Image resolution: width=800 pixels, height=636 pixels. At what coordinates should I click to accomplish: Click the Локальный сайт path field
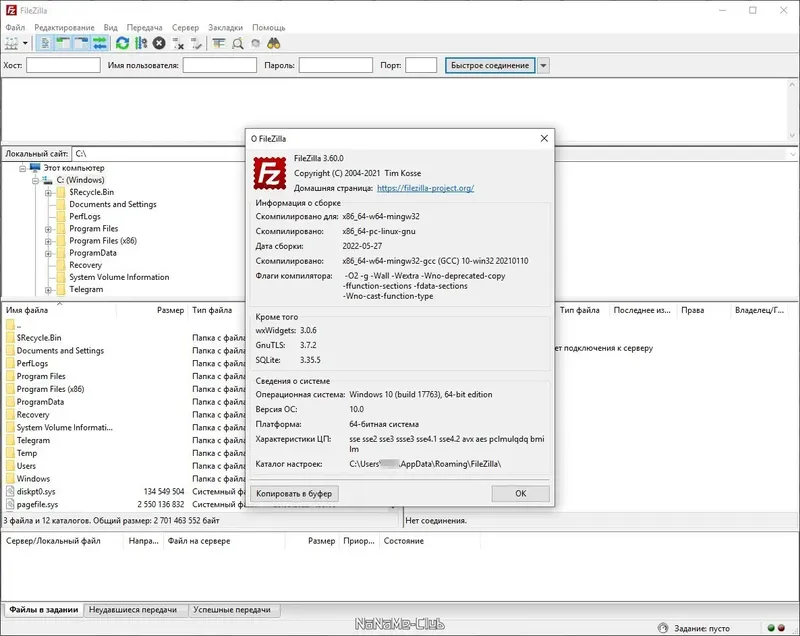159,154
